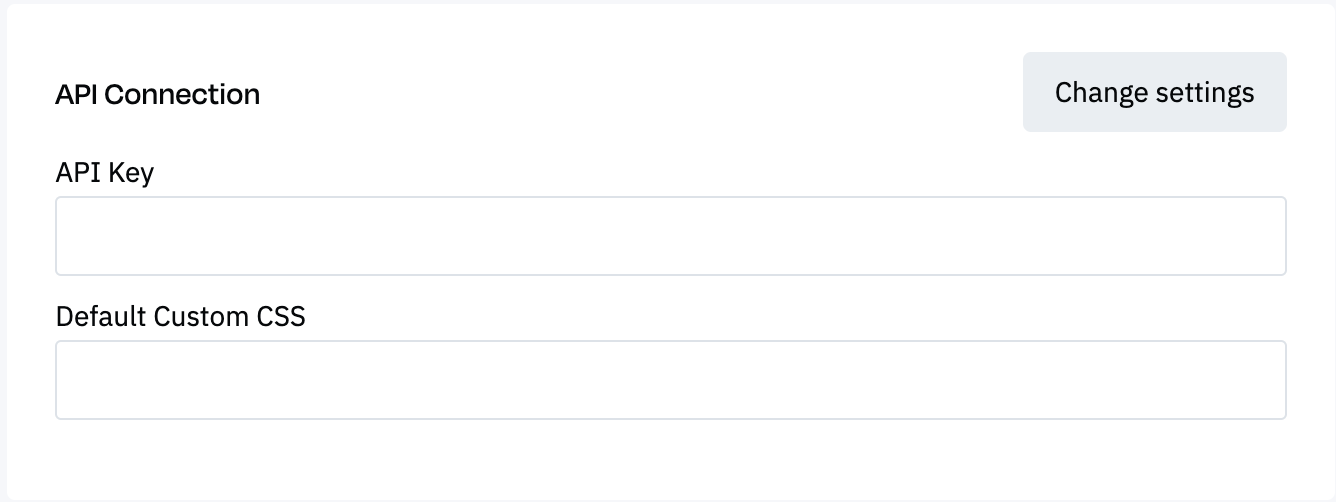Click inside the Custom CSS entry area
The width and height of the screenshot is (1336, 502).
(670, 380)
